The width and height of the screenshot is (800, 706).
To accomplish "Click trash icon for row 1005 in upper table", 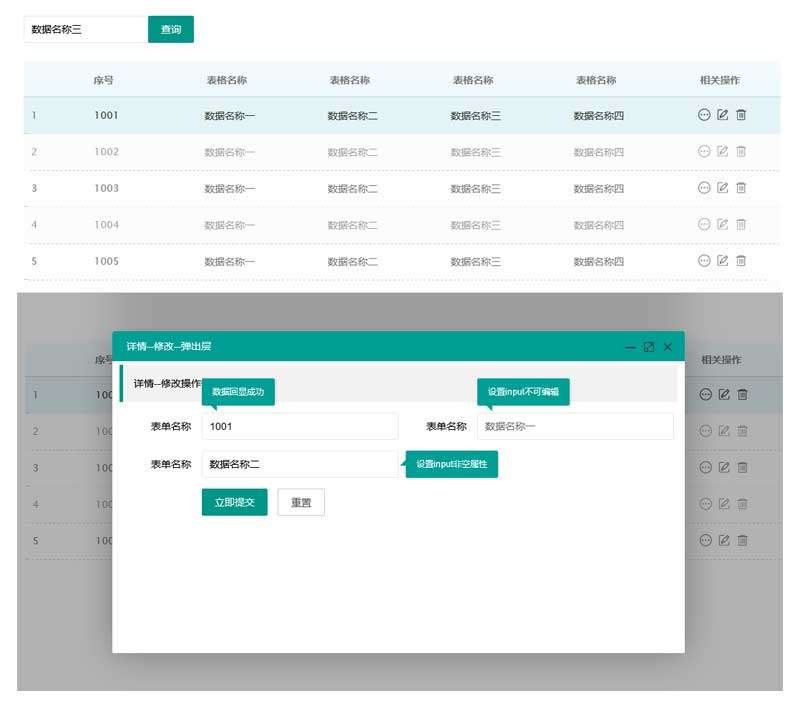I will 741,261.
